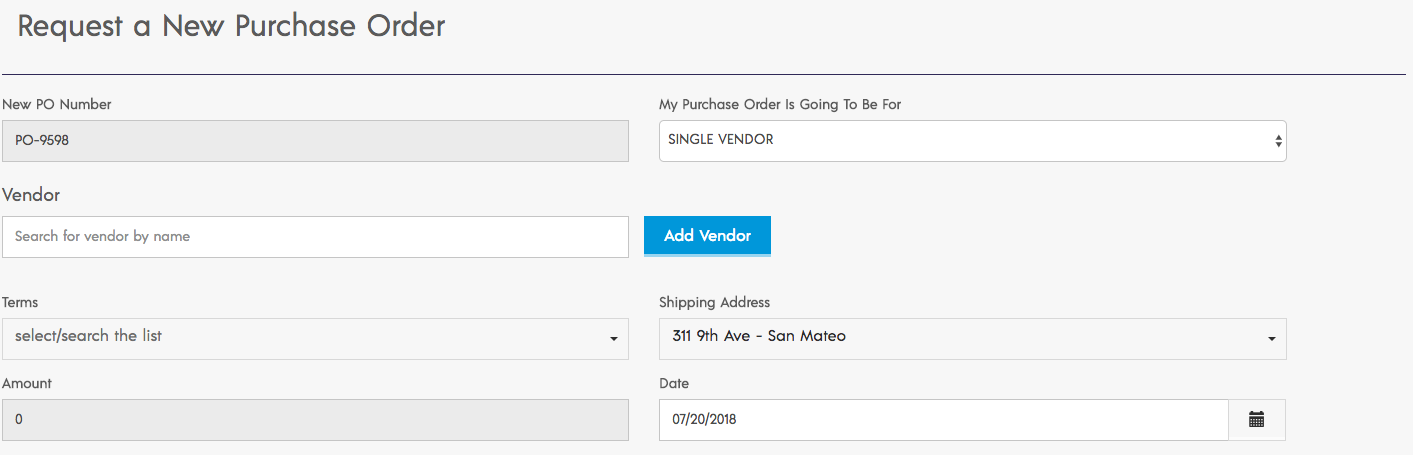The height and width of the screenshot is (455, 1413).
Task: Click the Date field showing 07/20/2018
Action: coord(943,420)
